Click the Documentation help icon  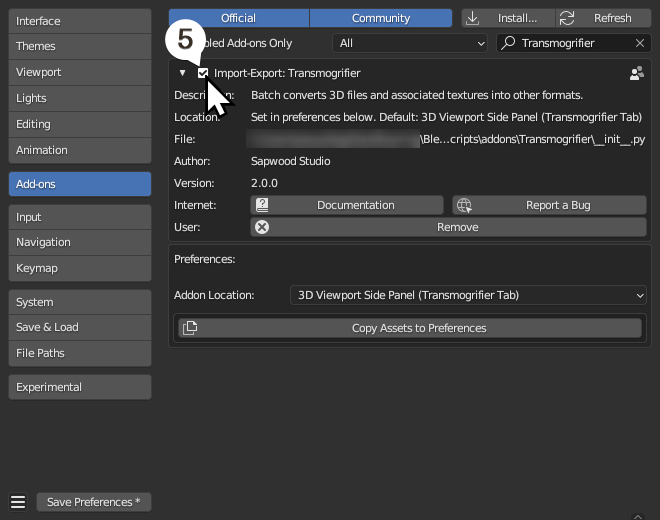(262, 205)
